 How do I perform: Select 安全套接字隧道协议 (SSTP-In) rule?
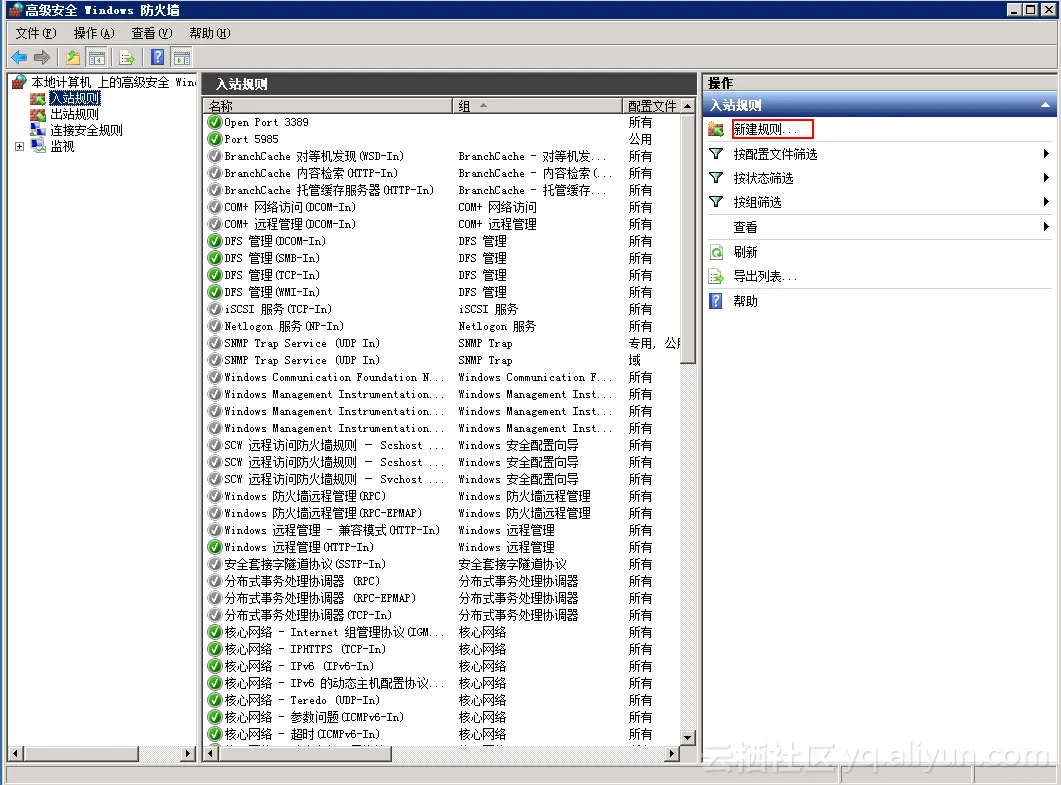(305, 564)
